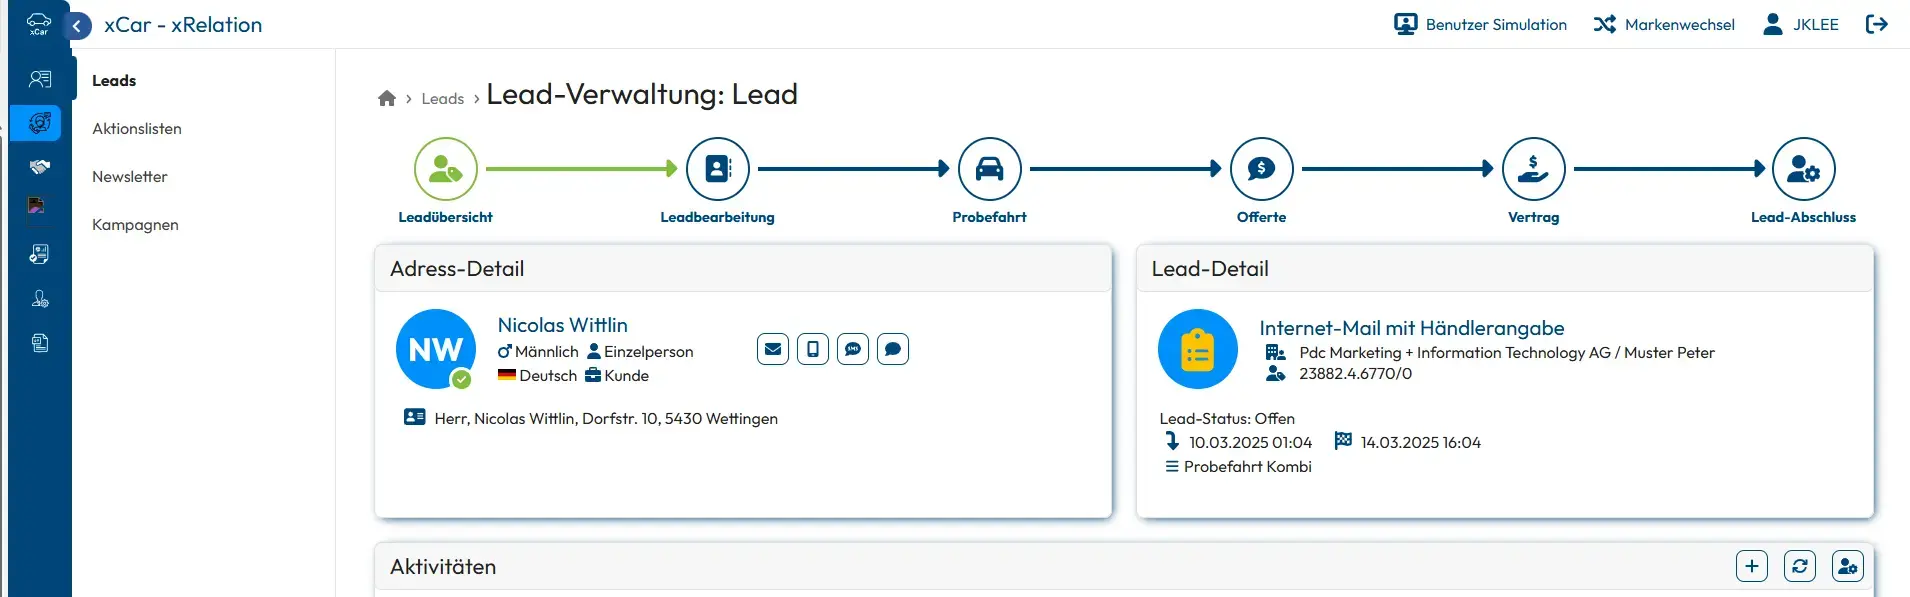Collapse the sidebar with chevron arrow

77,26
